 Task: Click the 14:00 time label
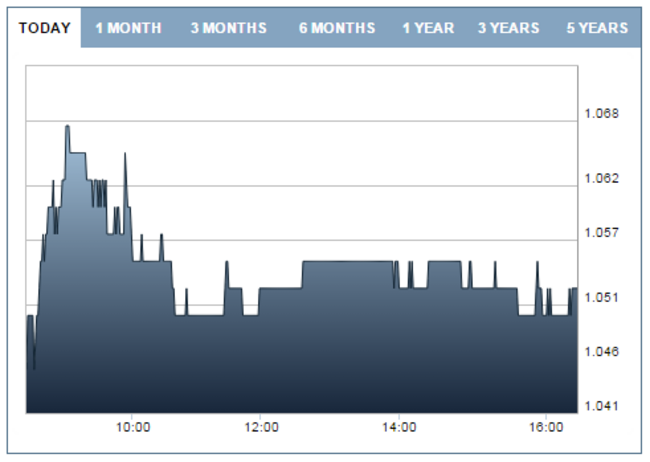pos(399,428)
